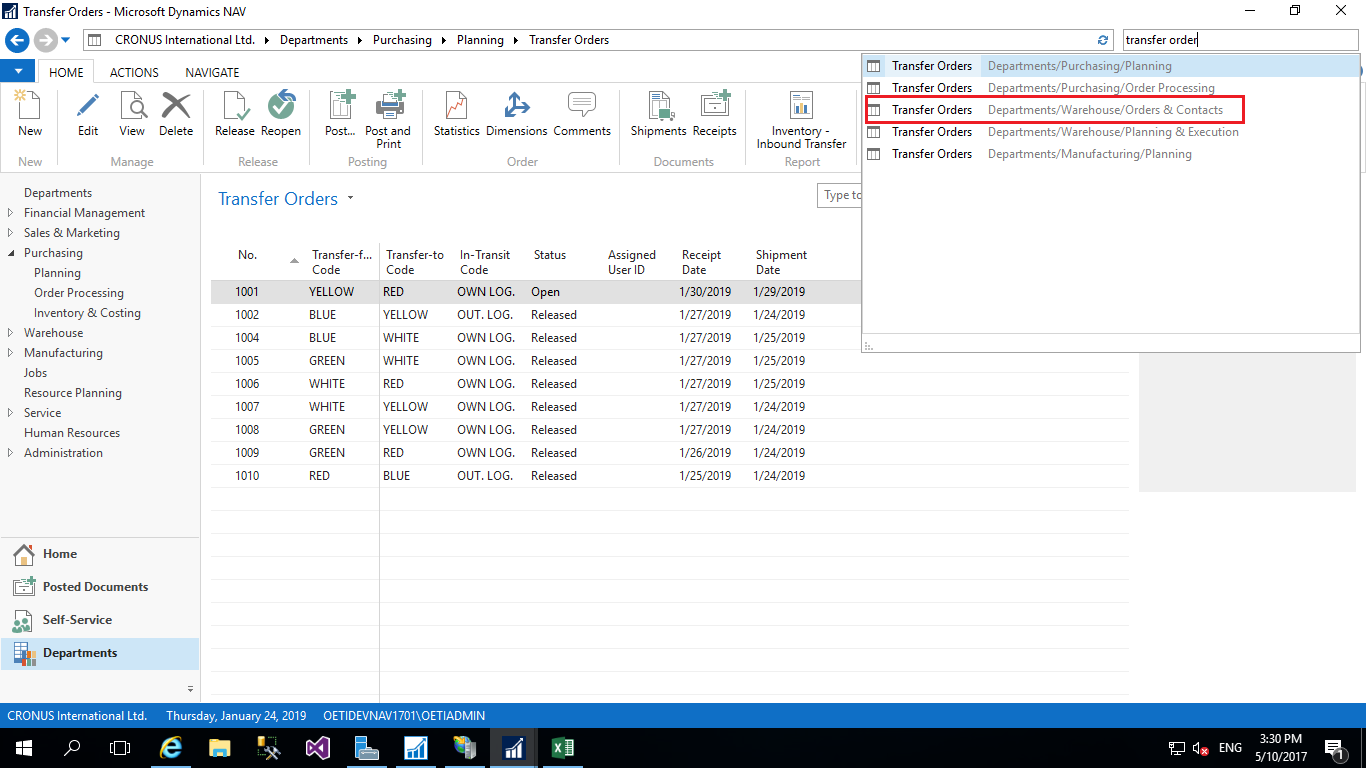Sort by the No. column header
This screenshot has height=768, width=1366.
click(247, 255)
